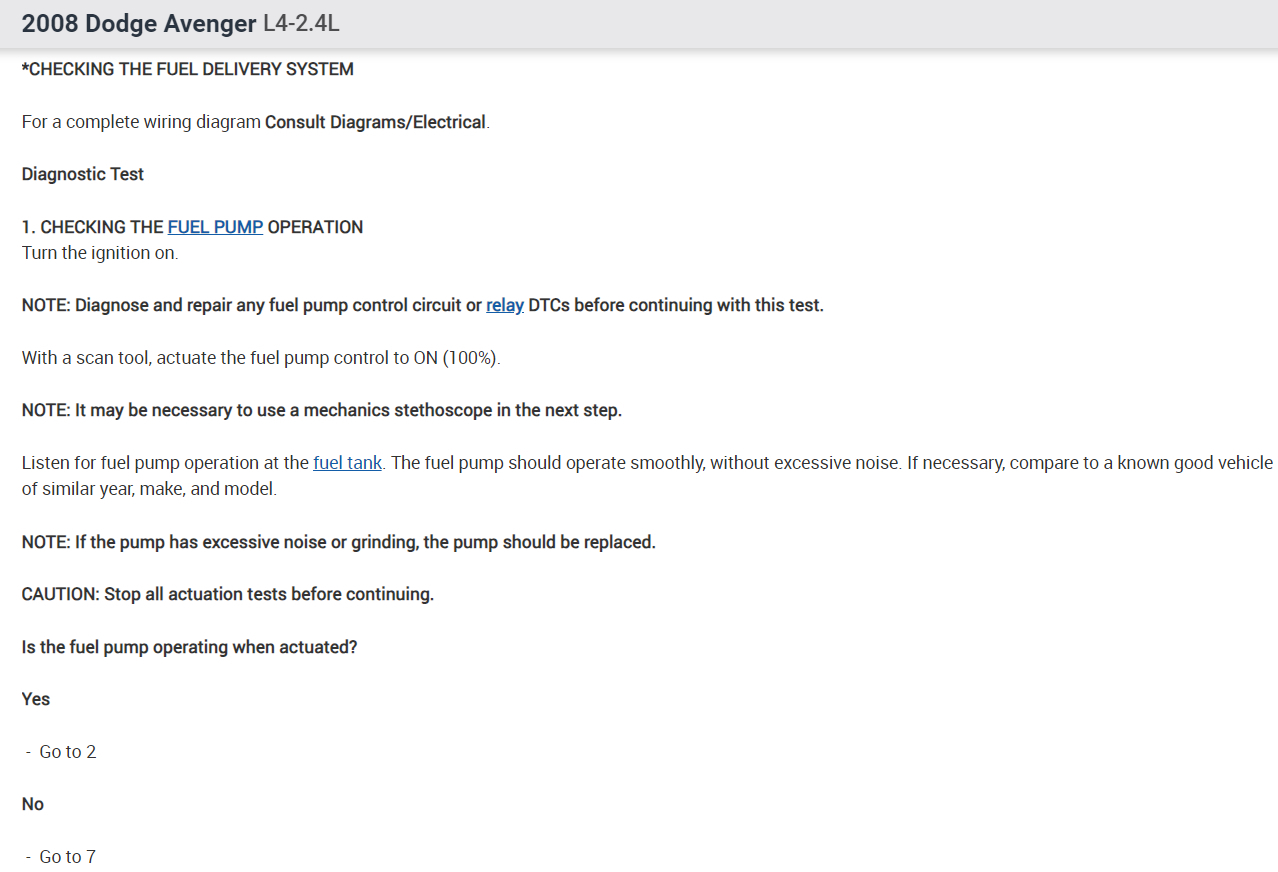Image resolution: width=1278 pixels, height=872 pixels.
Task: Click the excessive noise or grinding note
Action: [x=338, y=542]
